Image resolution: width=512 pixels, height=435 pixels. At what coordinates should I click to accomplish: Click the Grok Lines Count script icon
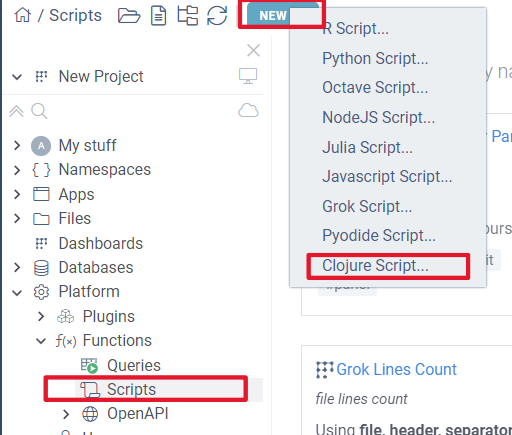324,370
